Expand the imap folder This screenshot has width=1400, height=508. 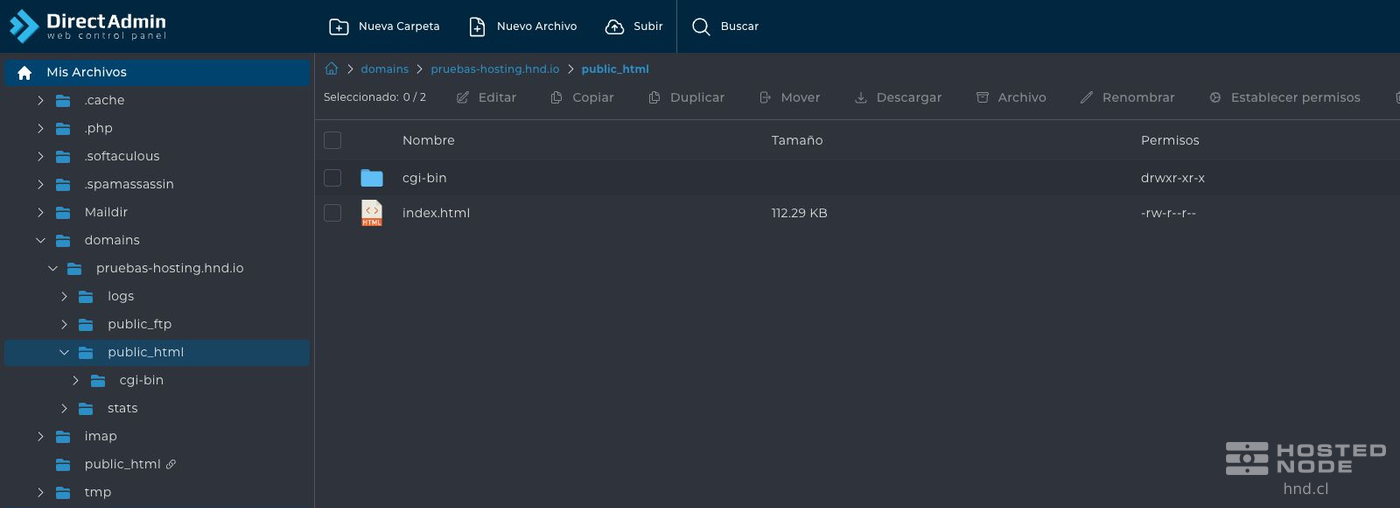pyautogui.click(x=41, y=437)
